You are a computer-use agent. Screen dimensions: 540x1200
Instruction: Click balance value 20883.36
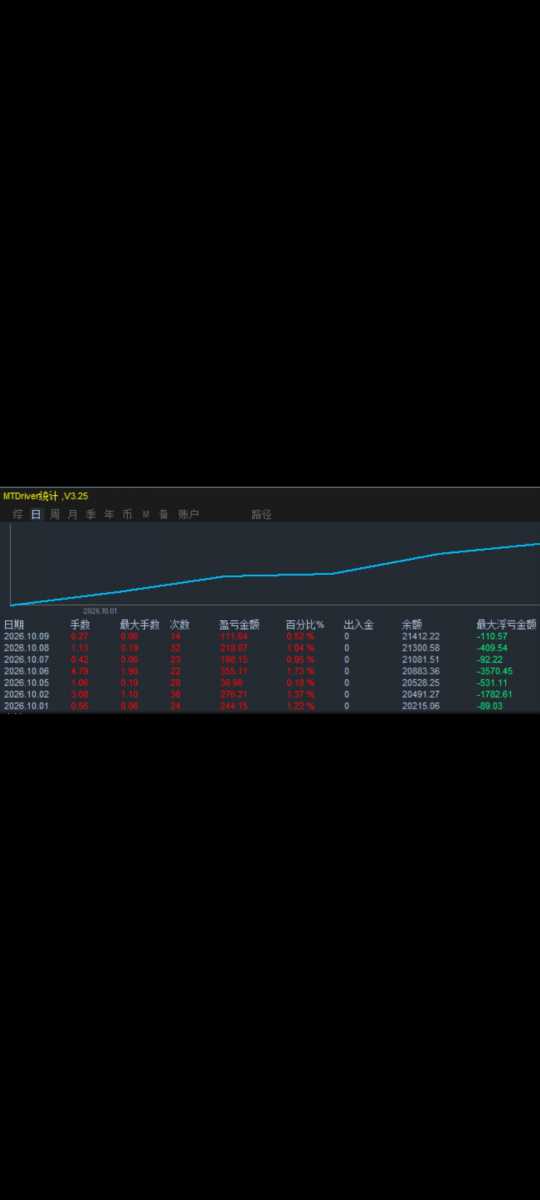pos(421,671)
